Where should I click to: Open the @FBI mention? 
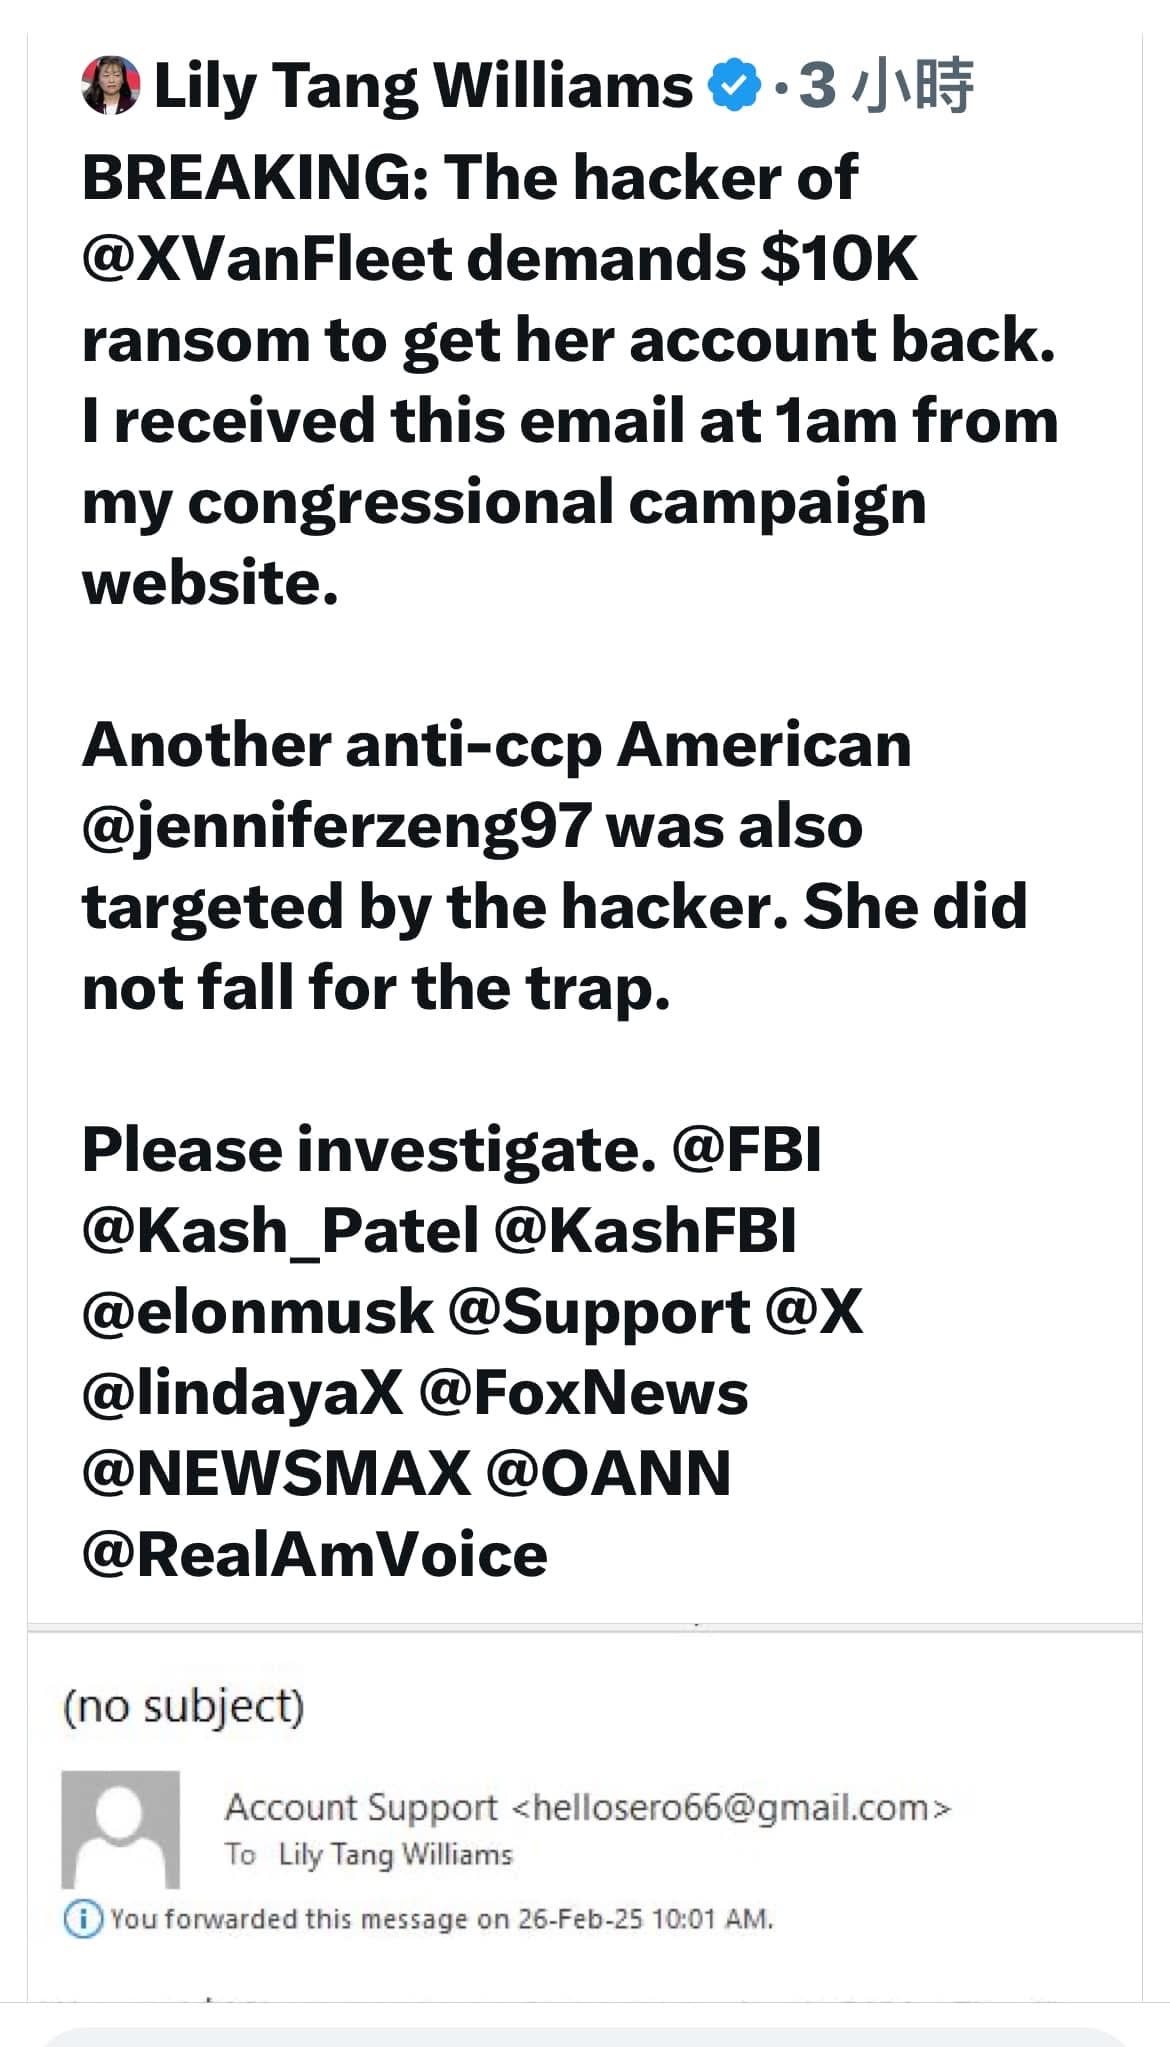coord(747,1149)
